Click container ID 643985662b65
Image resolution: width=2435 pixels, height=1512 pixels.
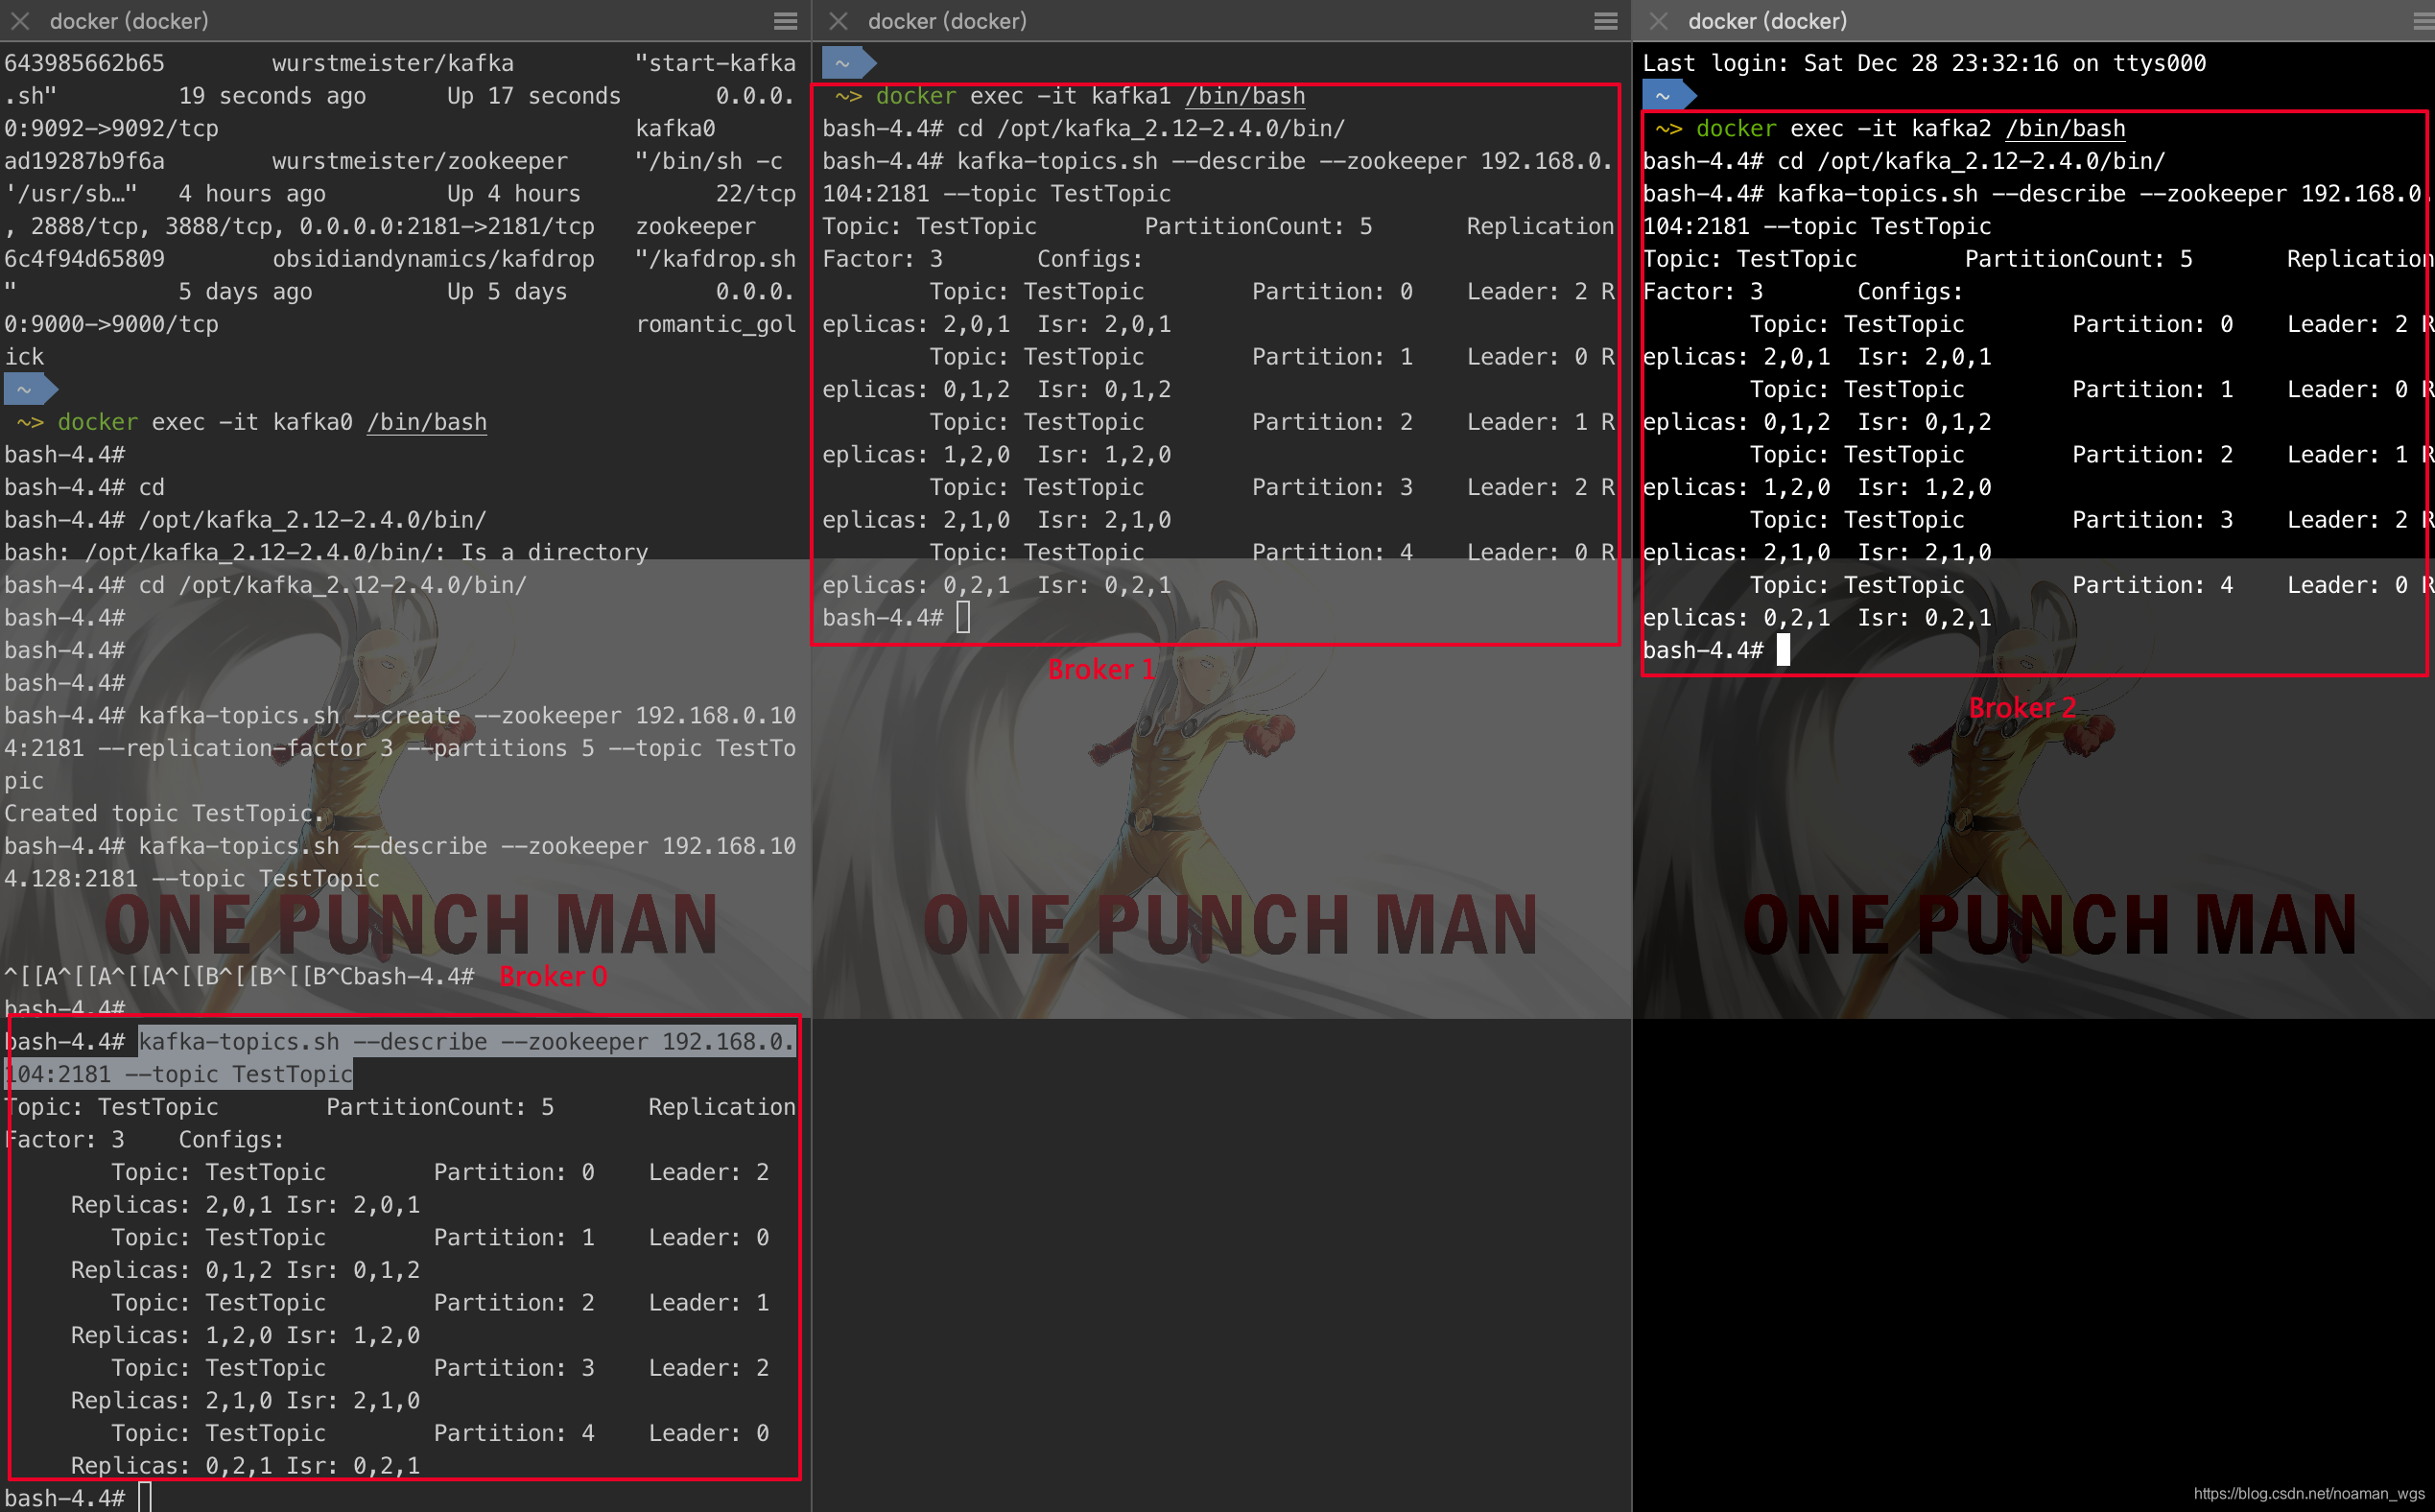(x=85, y=63)
